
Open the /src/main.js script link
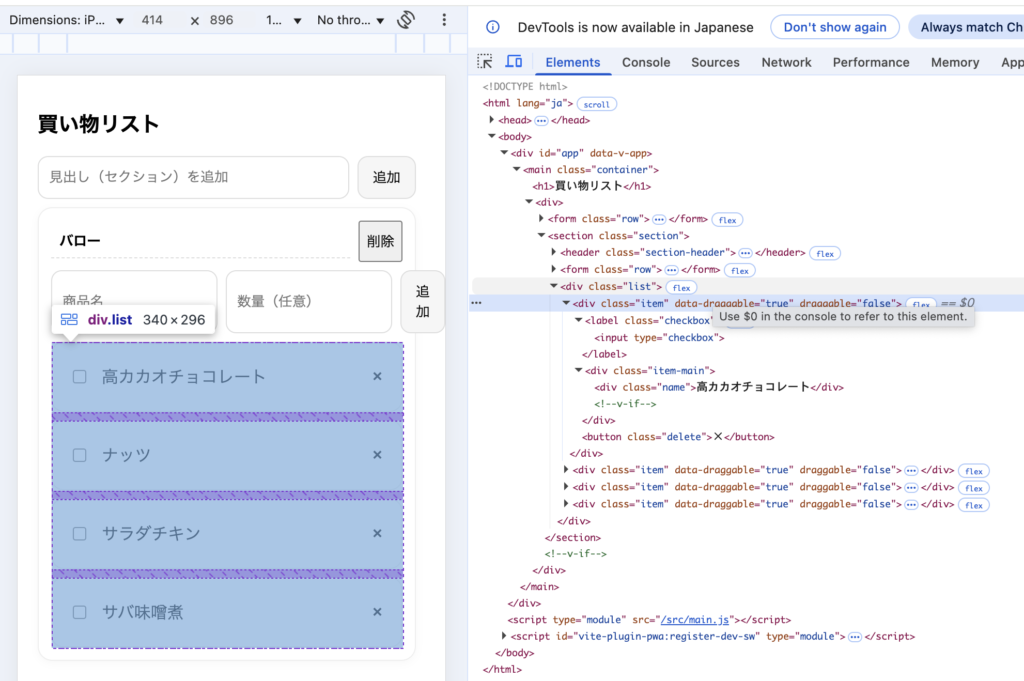[x=694, y=620]
